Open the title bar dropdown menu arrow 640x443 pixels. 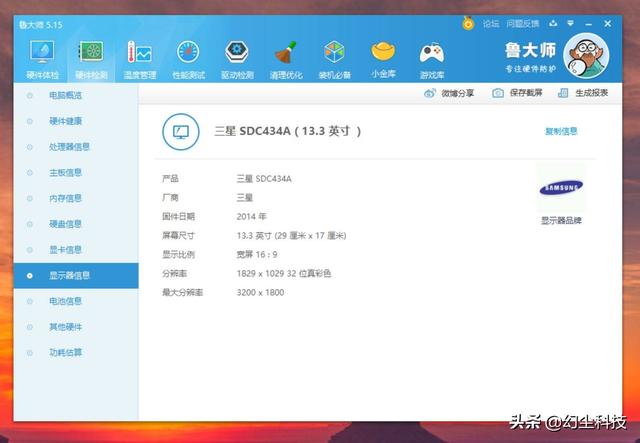[571, 24]
